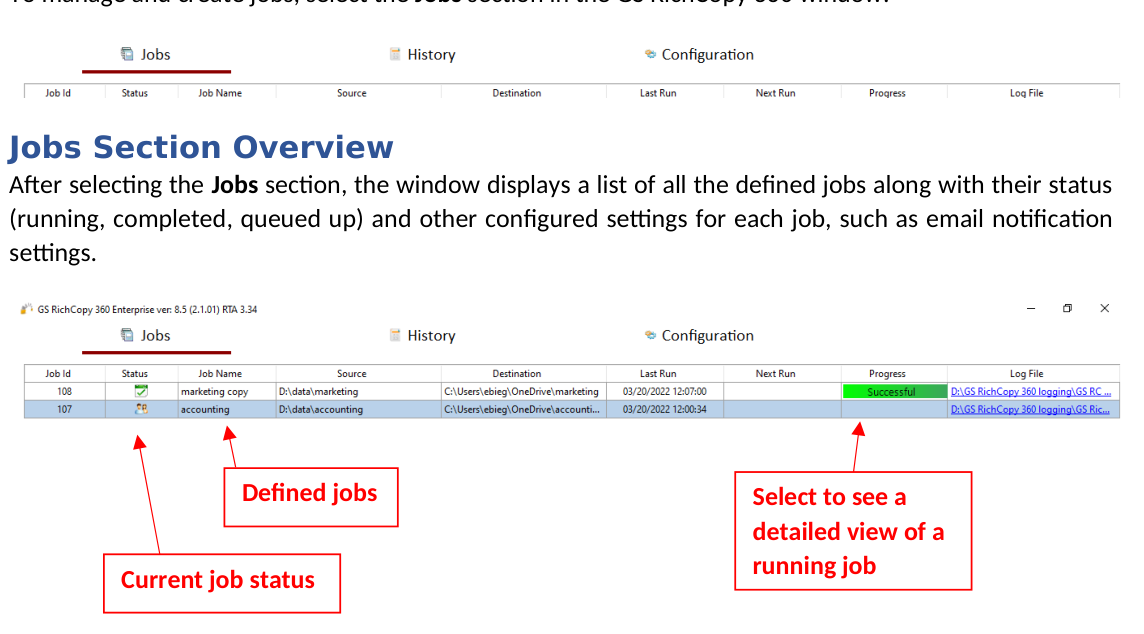Click the green checkmark status icon for job 108
This screenshot has width=1144, height=634.
[x=141, y=391]
